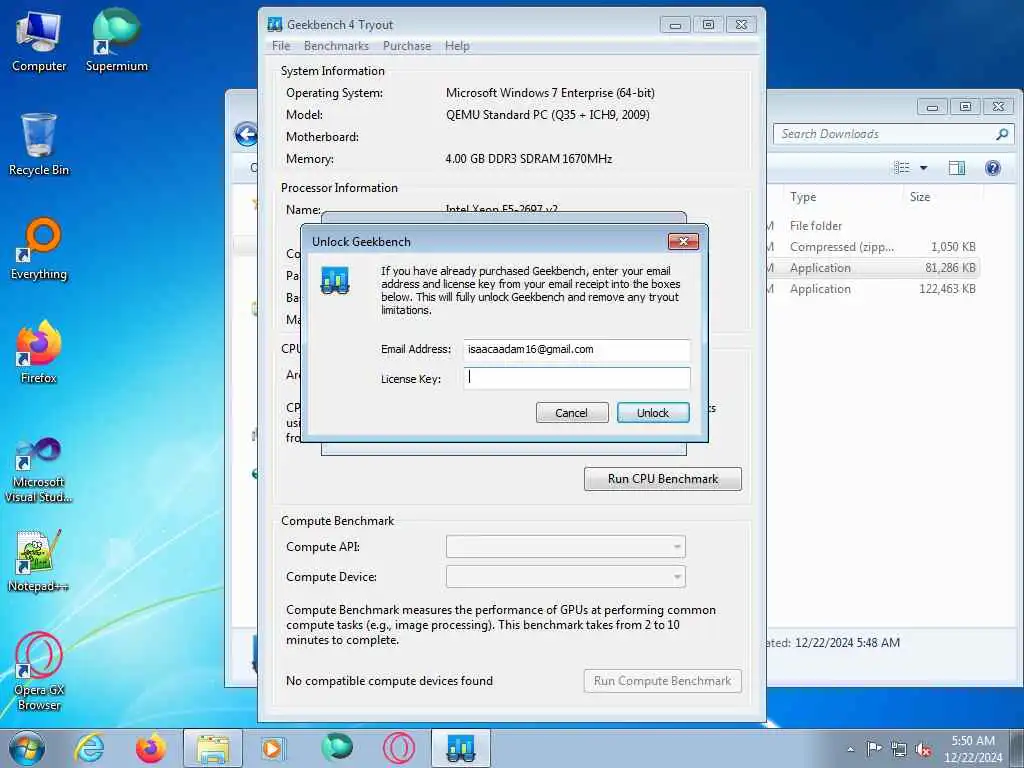Open the Benchmarks menu in Geekbench
The image size is (1024, 768).
tap(336, 46)
